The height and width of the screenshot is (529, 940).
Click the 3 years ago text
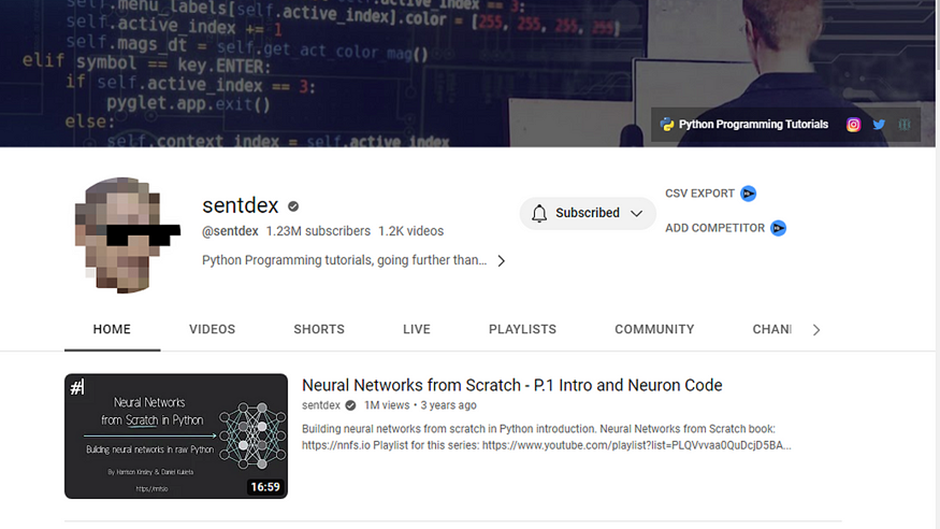[448, 405]
